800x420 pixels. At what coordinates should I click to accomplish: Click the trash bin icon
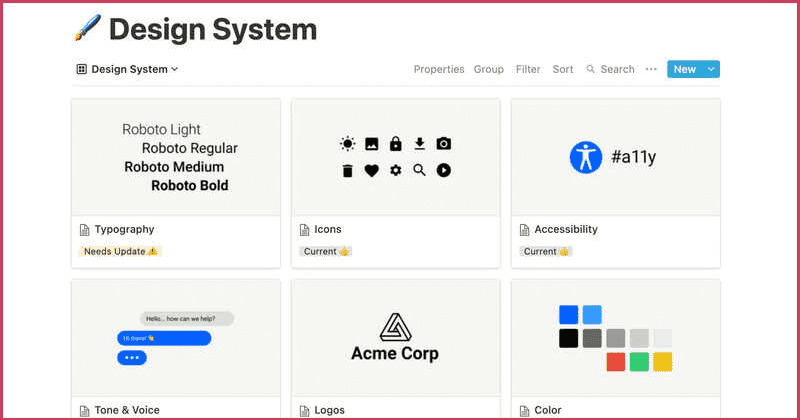[347, 170]
